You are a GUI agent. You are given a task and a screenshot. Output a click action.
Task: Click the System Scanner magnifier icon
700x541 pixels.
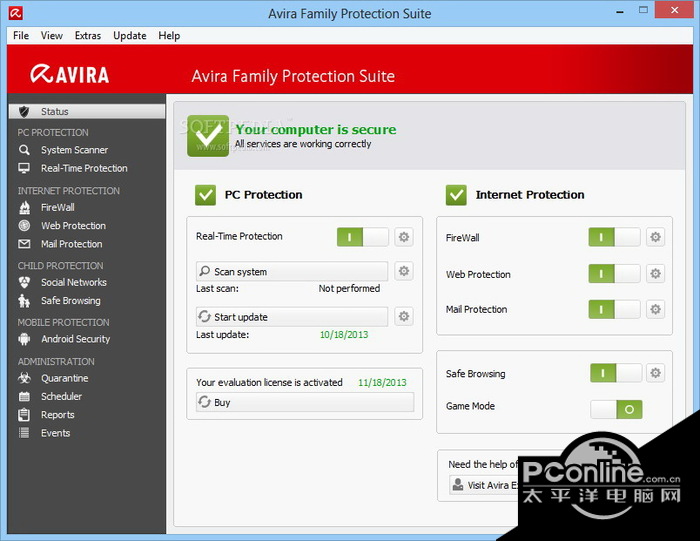pos(24,150)
